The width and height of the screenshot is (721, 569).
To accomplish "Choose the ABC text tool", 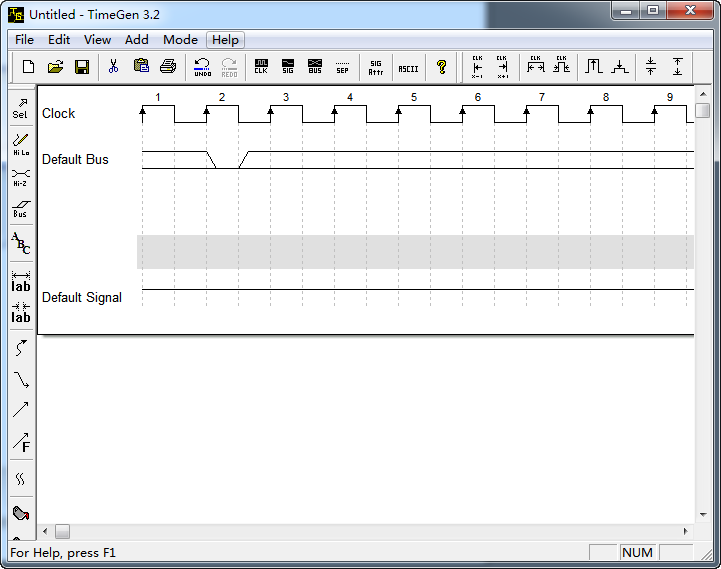I will [x=21, y=243].
